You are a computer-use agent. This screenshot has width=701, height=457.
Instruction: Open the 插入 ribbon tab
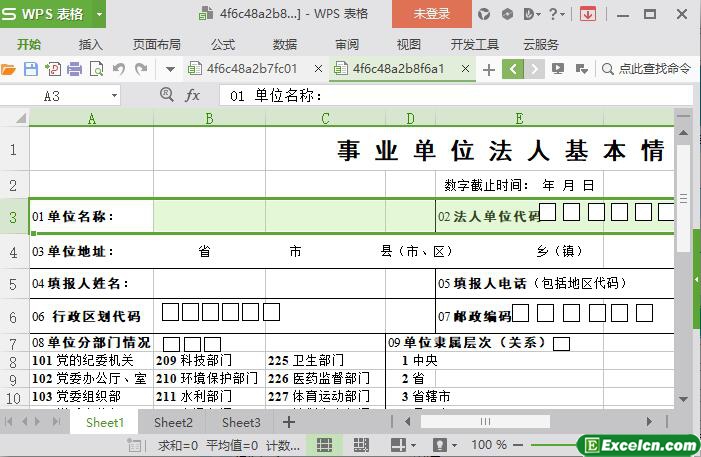coord(91,44)
